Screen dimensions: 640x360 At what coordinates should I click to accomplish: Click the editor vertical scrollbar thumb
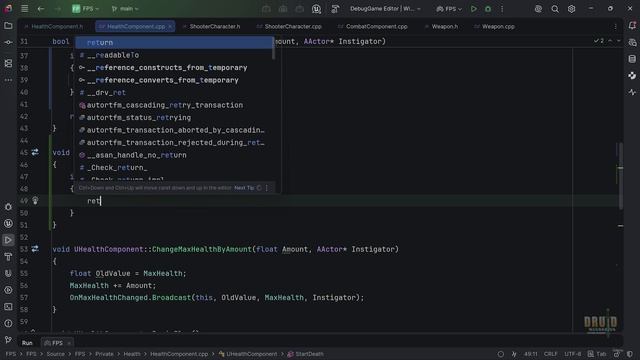620,176
